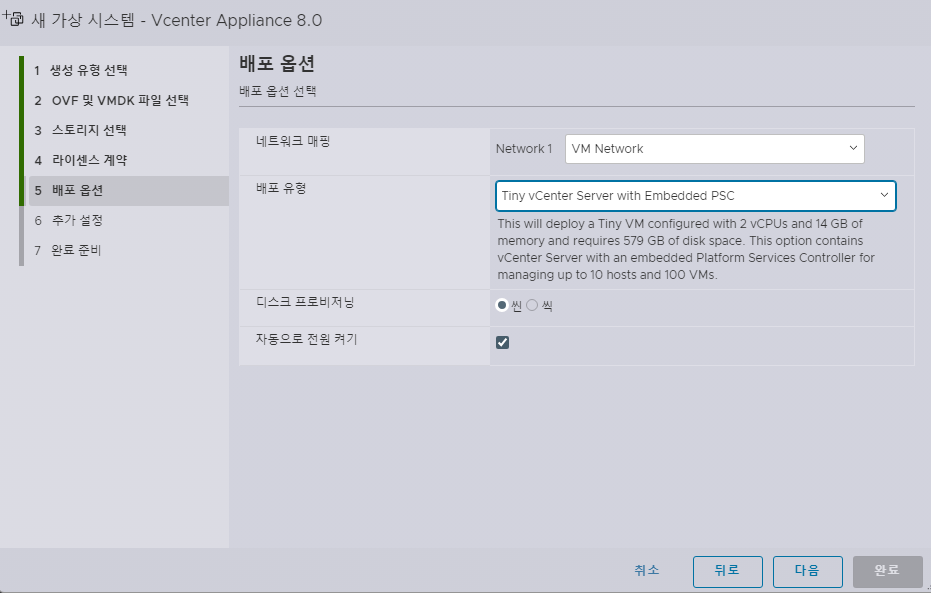The image size is (931, 593).
Task: Click the new virtual machine icon in title
Action: (x=13, y=18)
